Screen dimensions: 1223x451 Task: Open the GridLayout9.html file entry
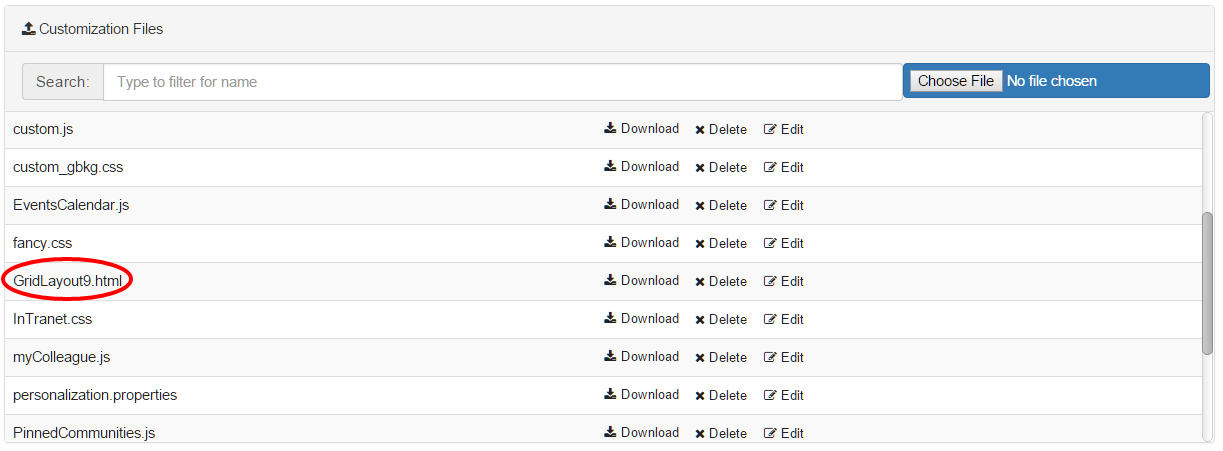(x=67, y=281)
